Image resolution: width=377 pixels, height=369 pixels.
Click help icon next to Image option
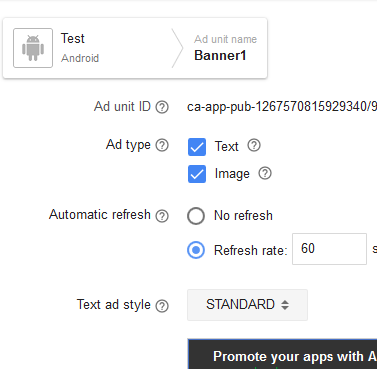pos(265,173)
